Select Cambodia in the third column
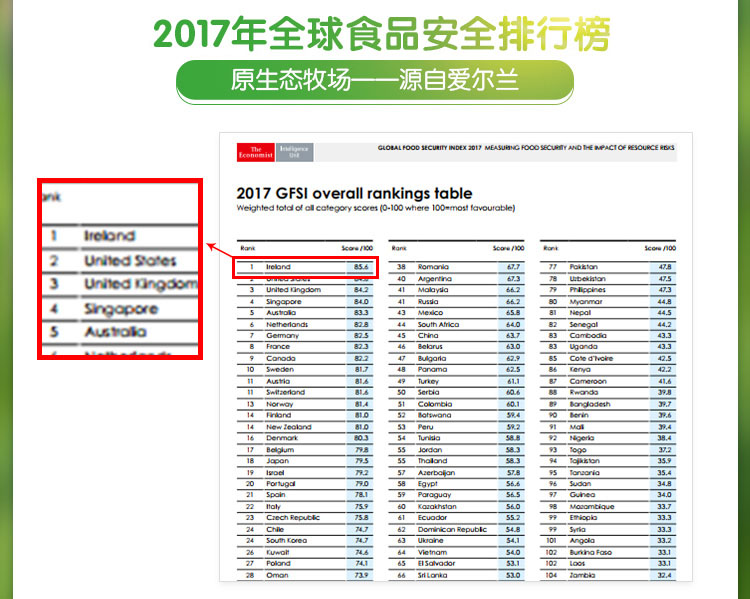The width and height of the screenshot is (750, 599). coord(588,335)
